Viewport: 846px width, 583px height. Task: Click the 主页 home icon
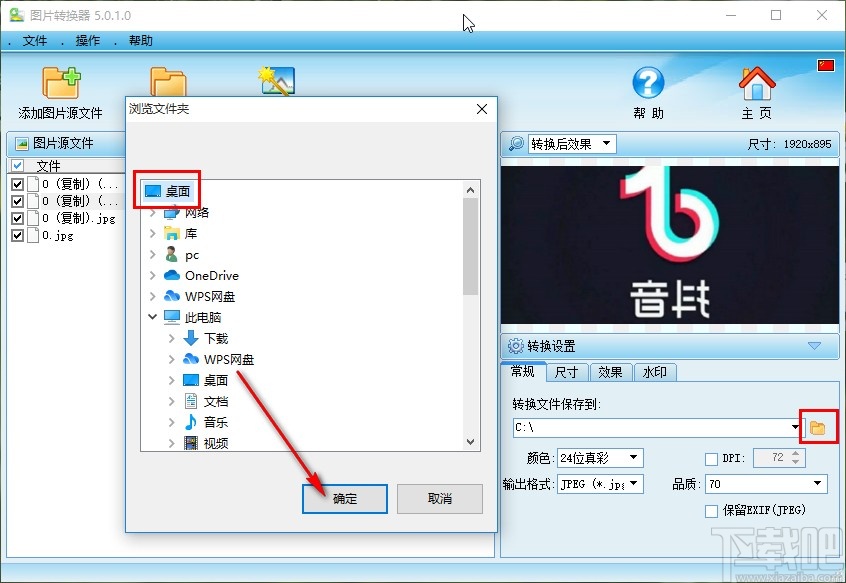(x=757, y=82)
